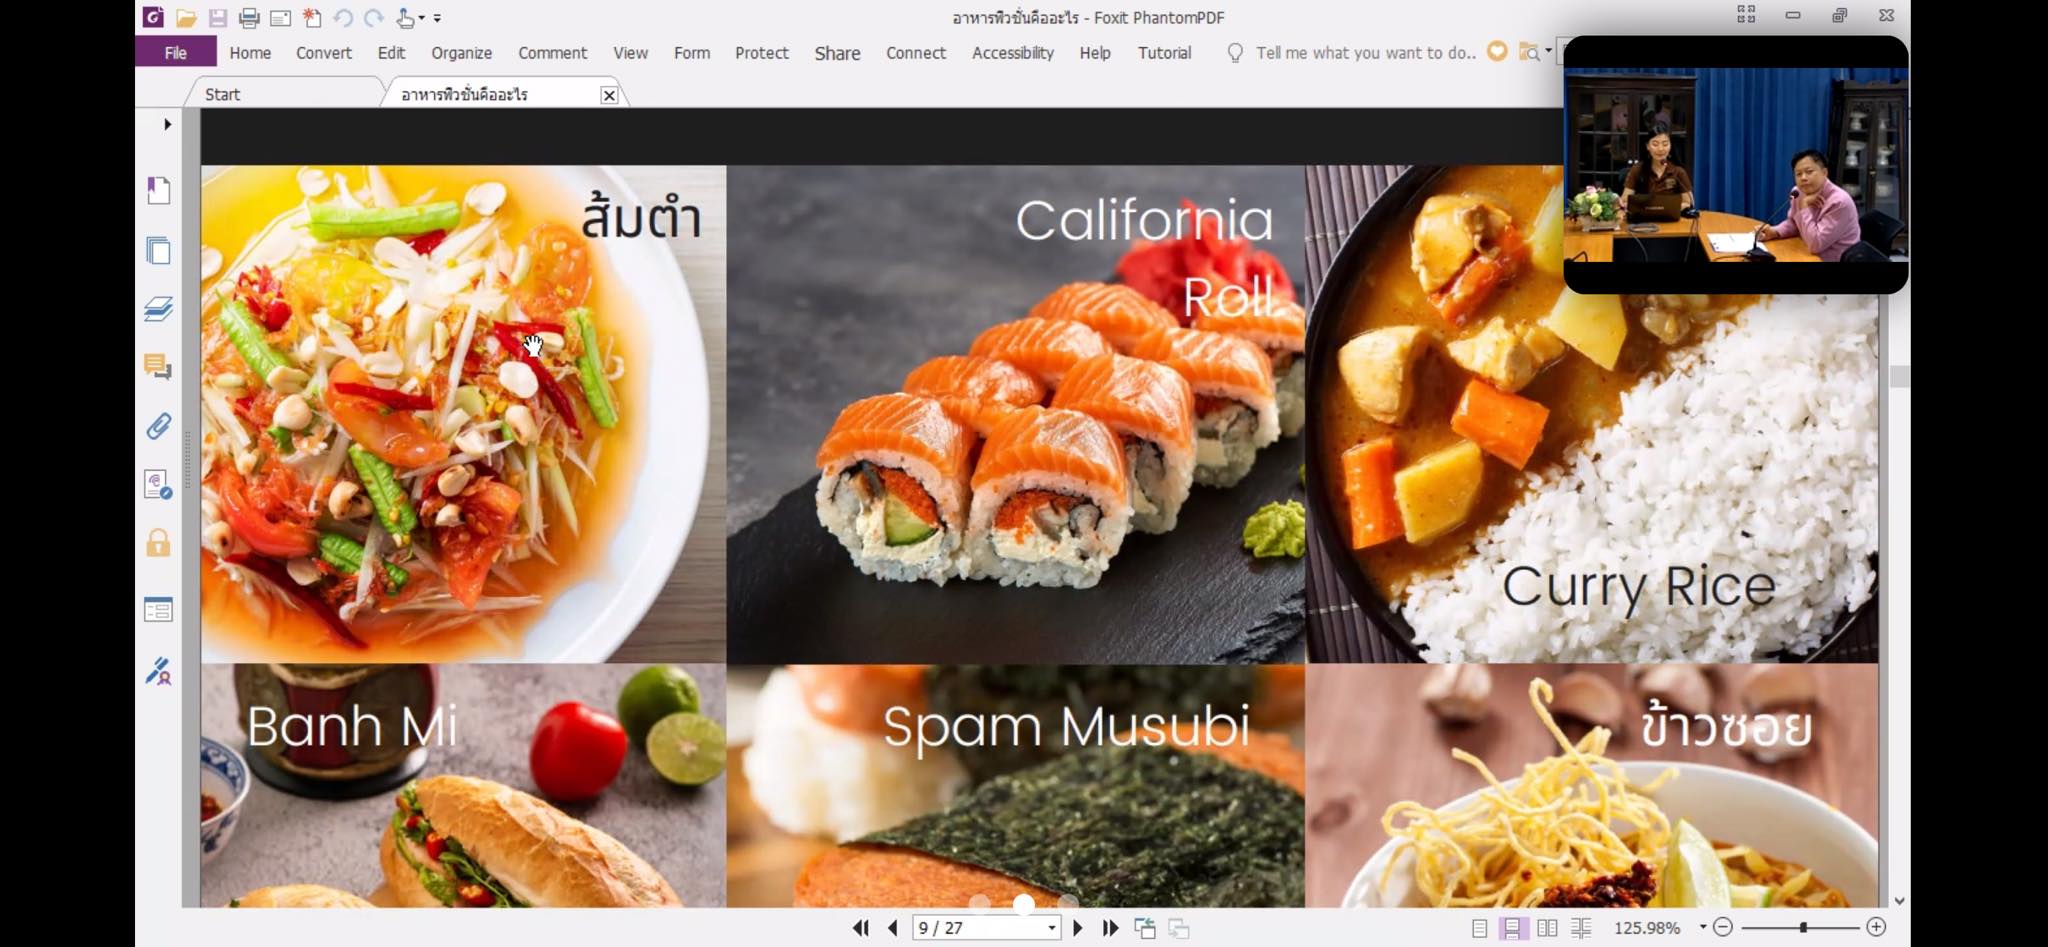Image resolution: width=2048 pixels, height=947 pixels.
Task: Open the touch mode dropdown arrow
Action: pos(421,18)
